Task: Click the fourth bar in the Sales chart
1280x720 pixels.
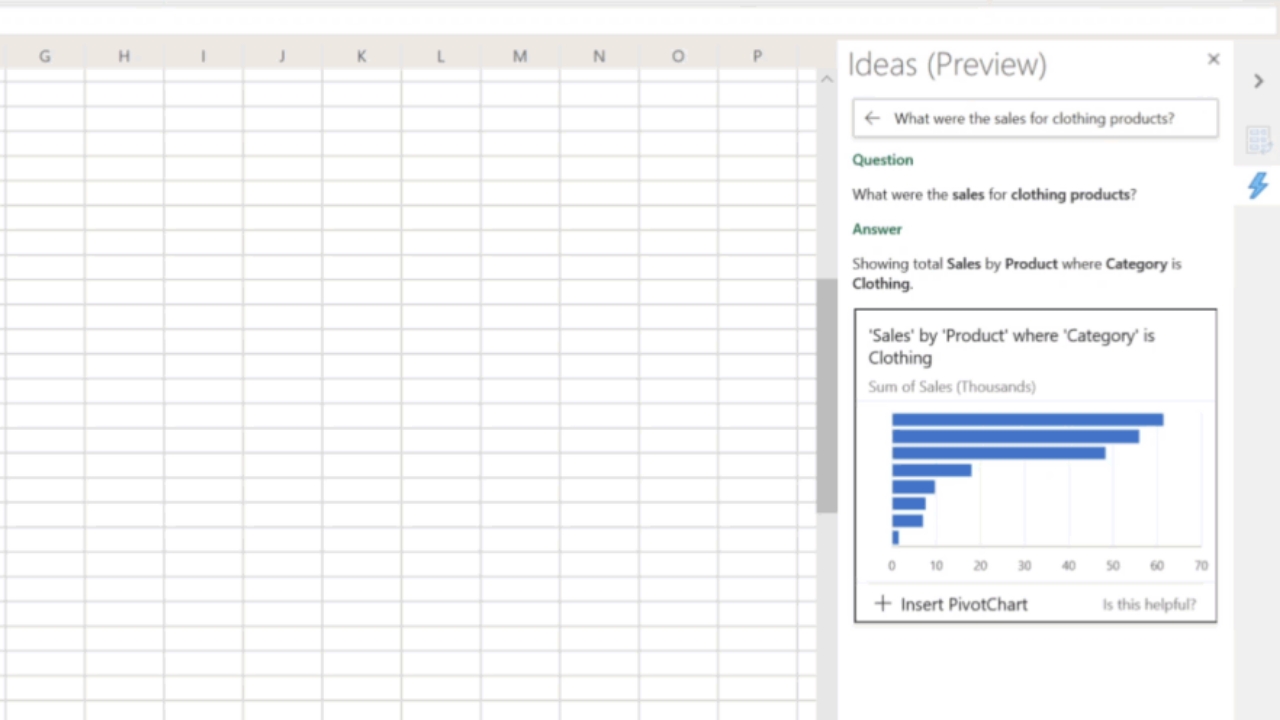Action: point(931,470)
